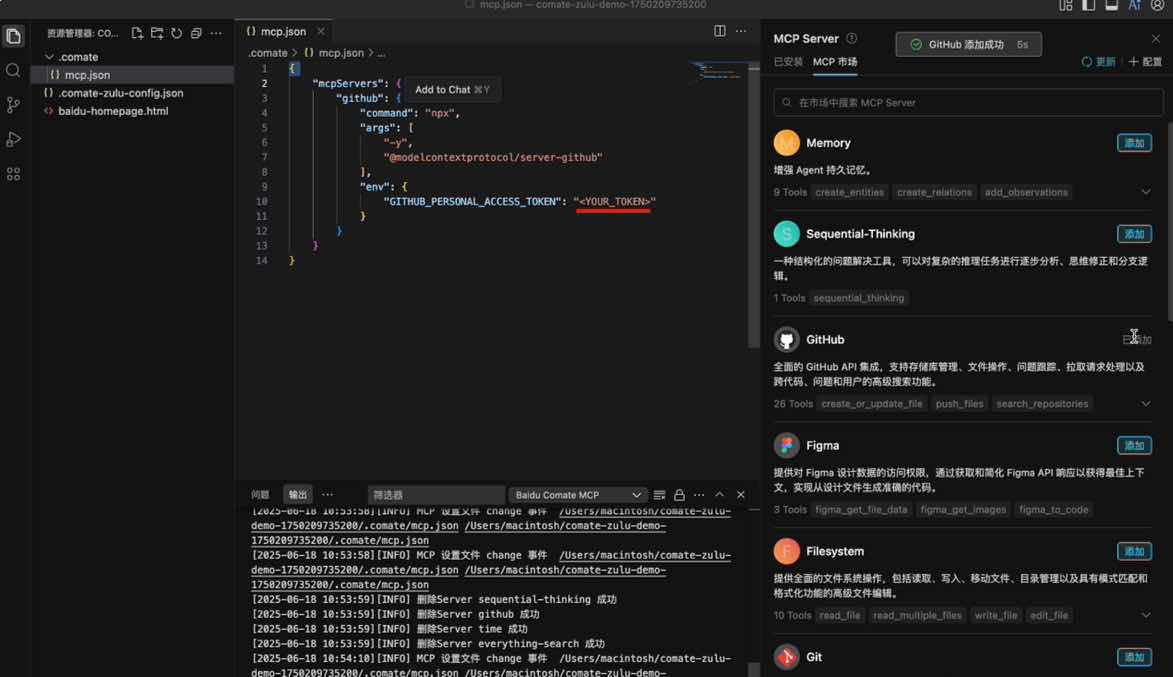This screenshot has height=677, width=1173.
Task: Expand the Filesystem tools list chevron
Action: coord(1145,615)
